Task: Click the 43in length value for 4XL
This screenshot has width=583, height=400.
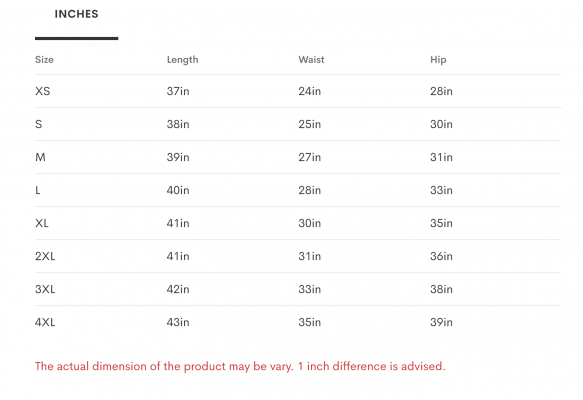Action: tap(178, 322)
